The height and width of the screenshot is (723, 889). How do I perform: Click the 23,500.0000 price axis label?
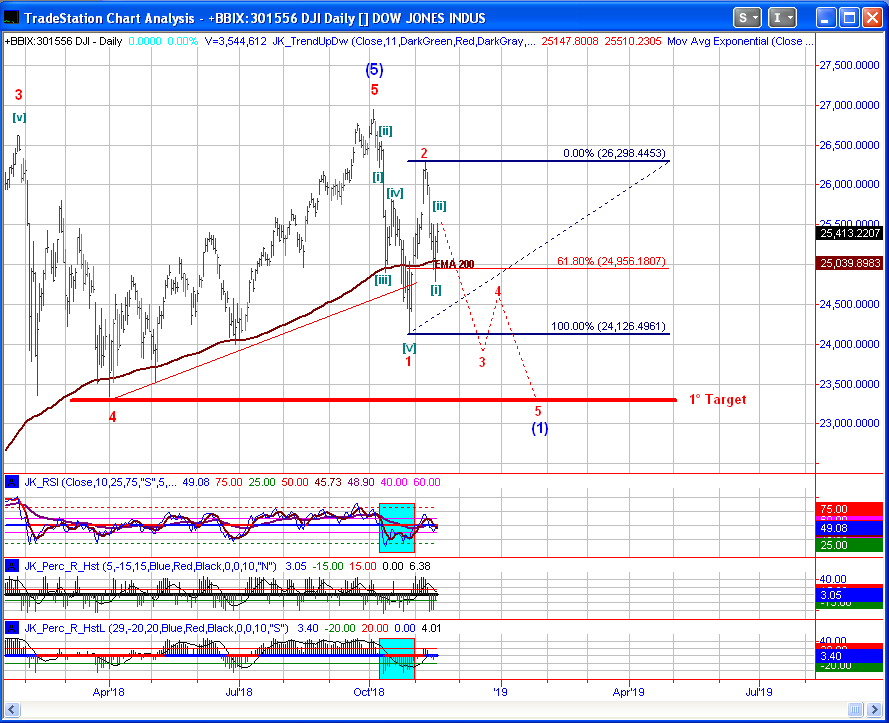[849, 384]
